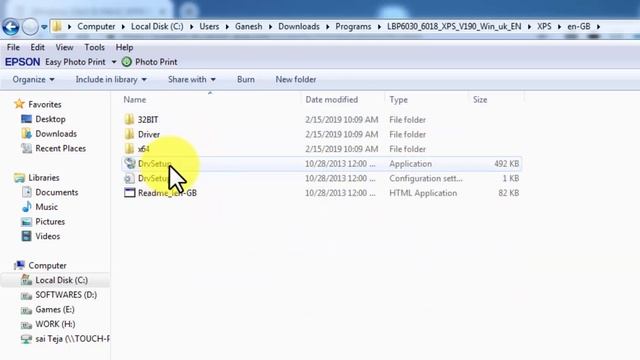Expand the arrow after Programs in the breadcrumb
640x360 pixels.
pos(379,27)
